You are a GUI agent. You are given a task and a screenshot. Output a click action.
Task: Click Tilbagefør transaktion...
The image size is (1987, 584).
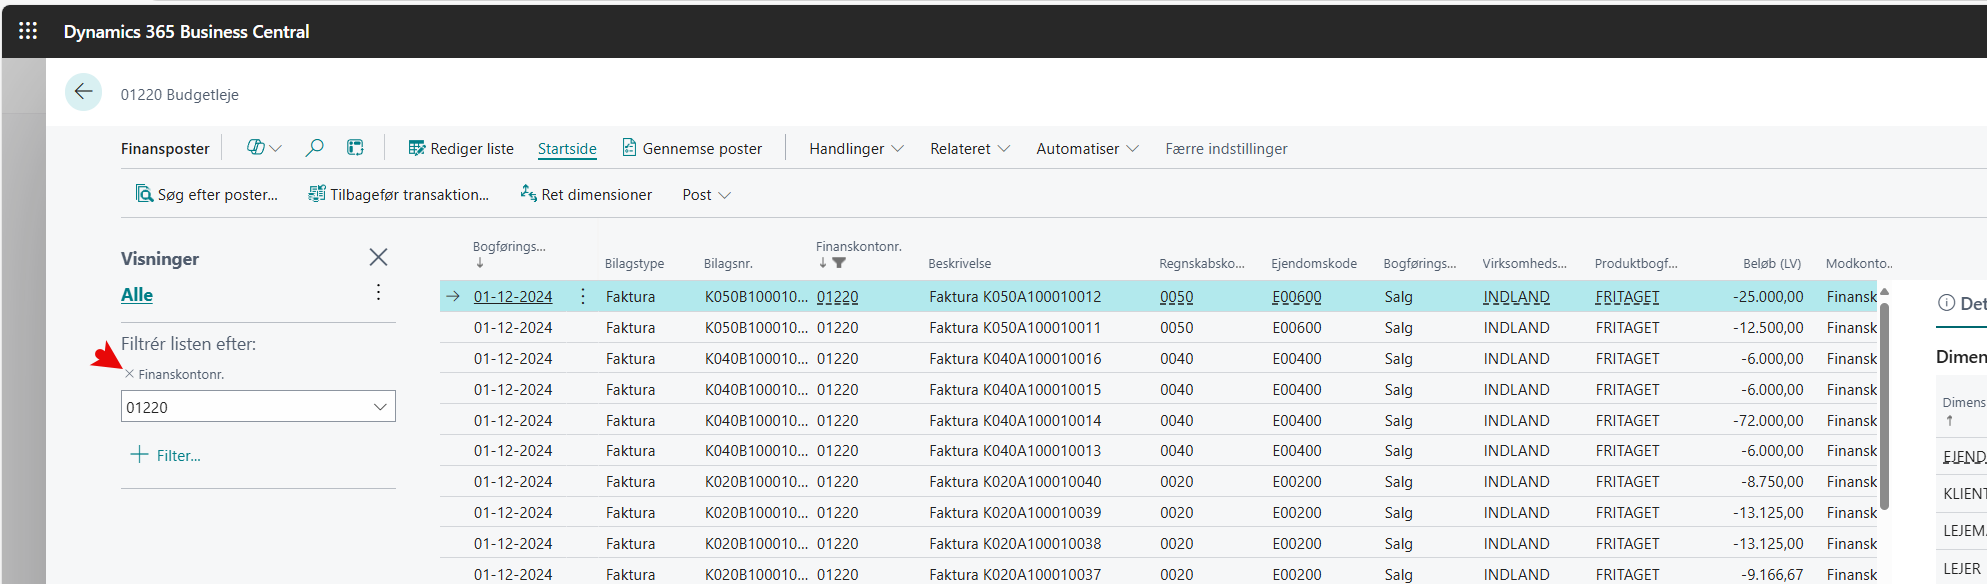(399, 194)
